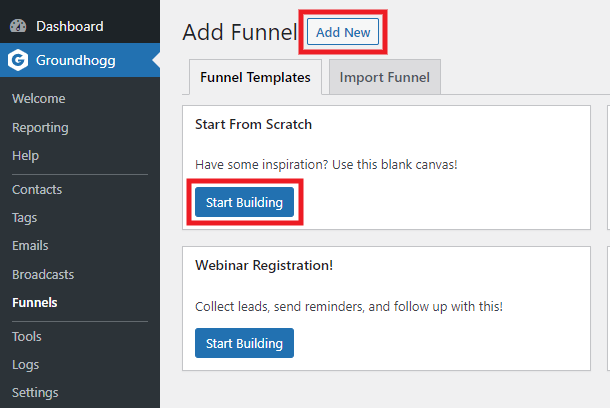This screenshot has height=408, width=610.
Task: Switch to the Import Funnel tab
Action: pyautogui.click(x=385, y=77)
